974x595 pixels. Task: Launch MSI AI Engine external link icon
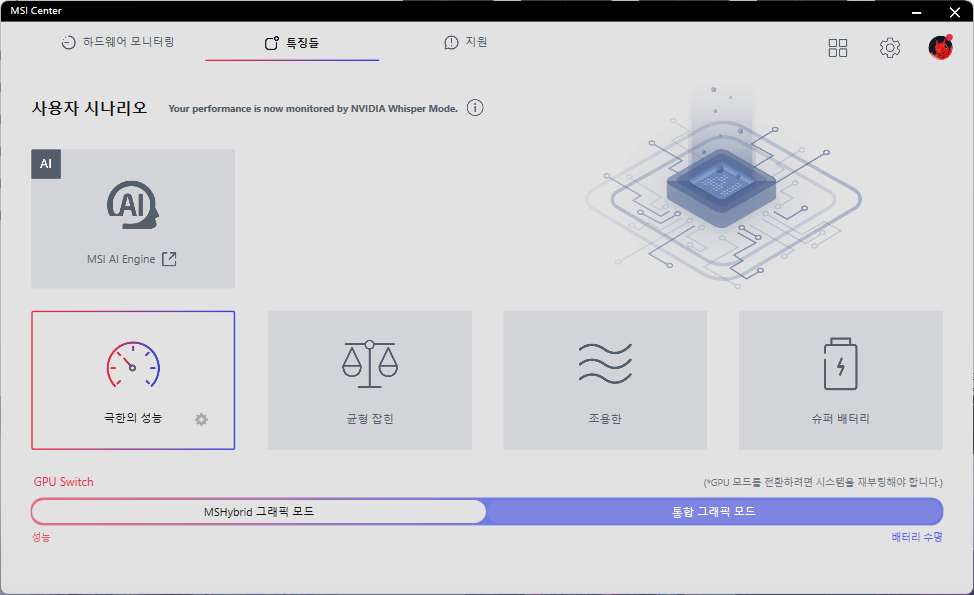click(x=169, y=259)
